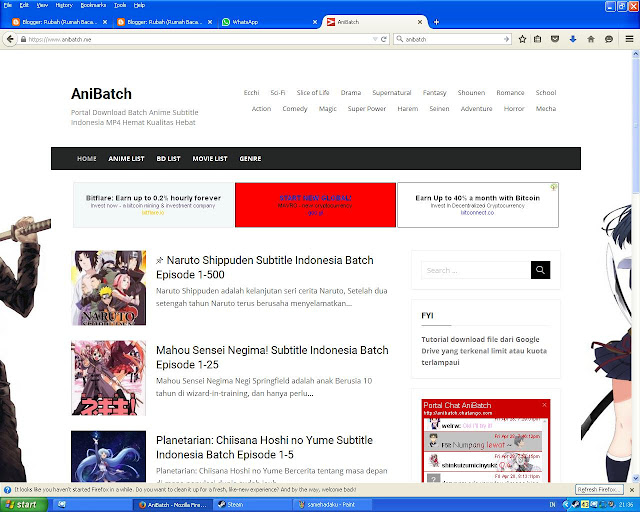Open the downloads arrow icon

click(573, 39)
